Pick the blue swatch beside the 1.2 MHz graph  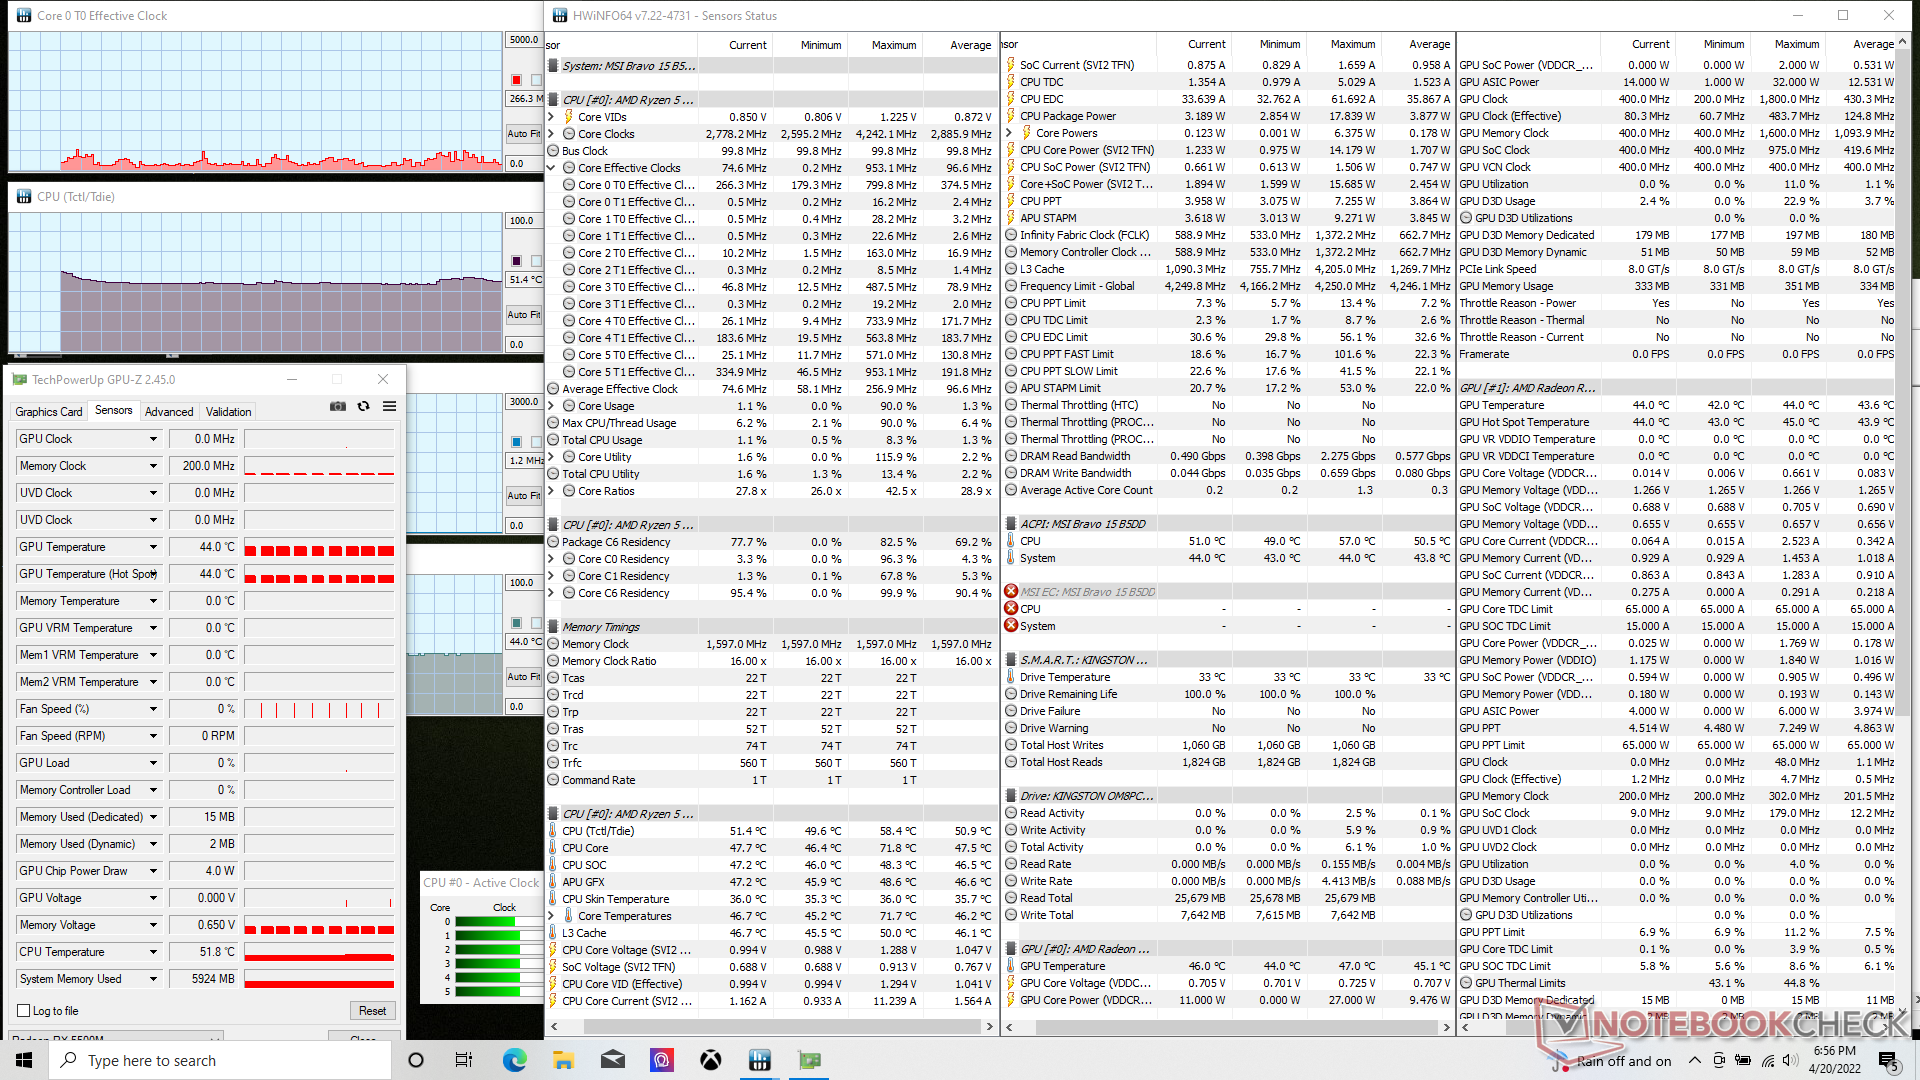point(516,442)
